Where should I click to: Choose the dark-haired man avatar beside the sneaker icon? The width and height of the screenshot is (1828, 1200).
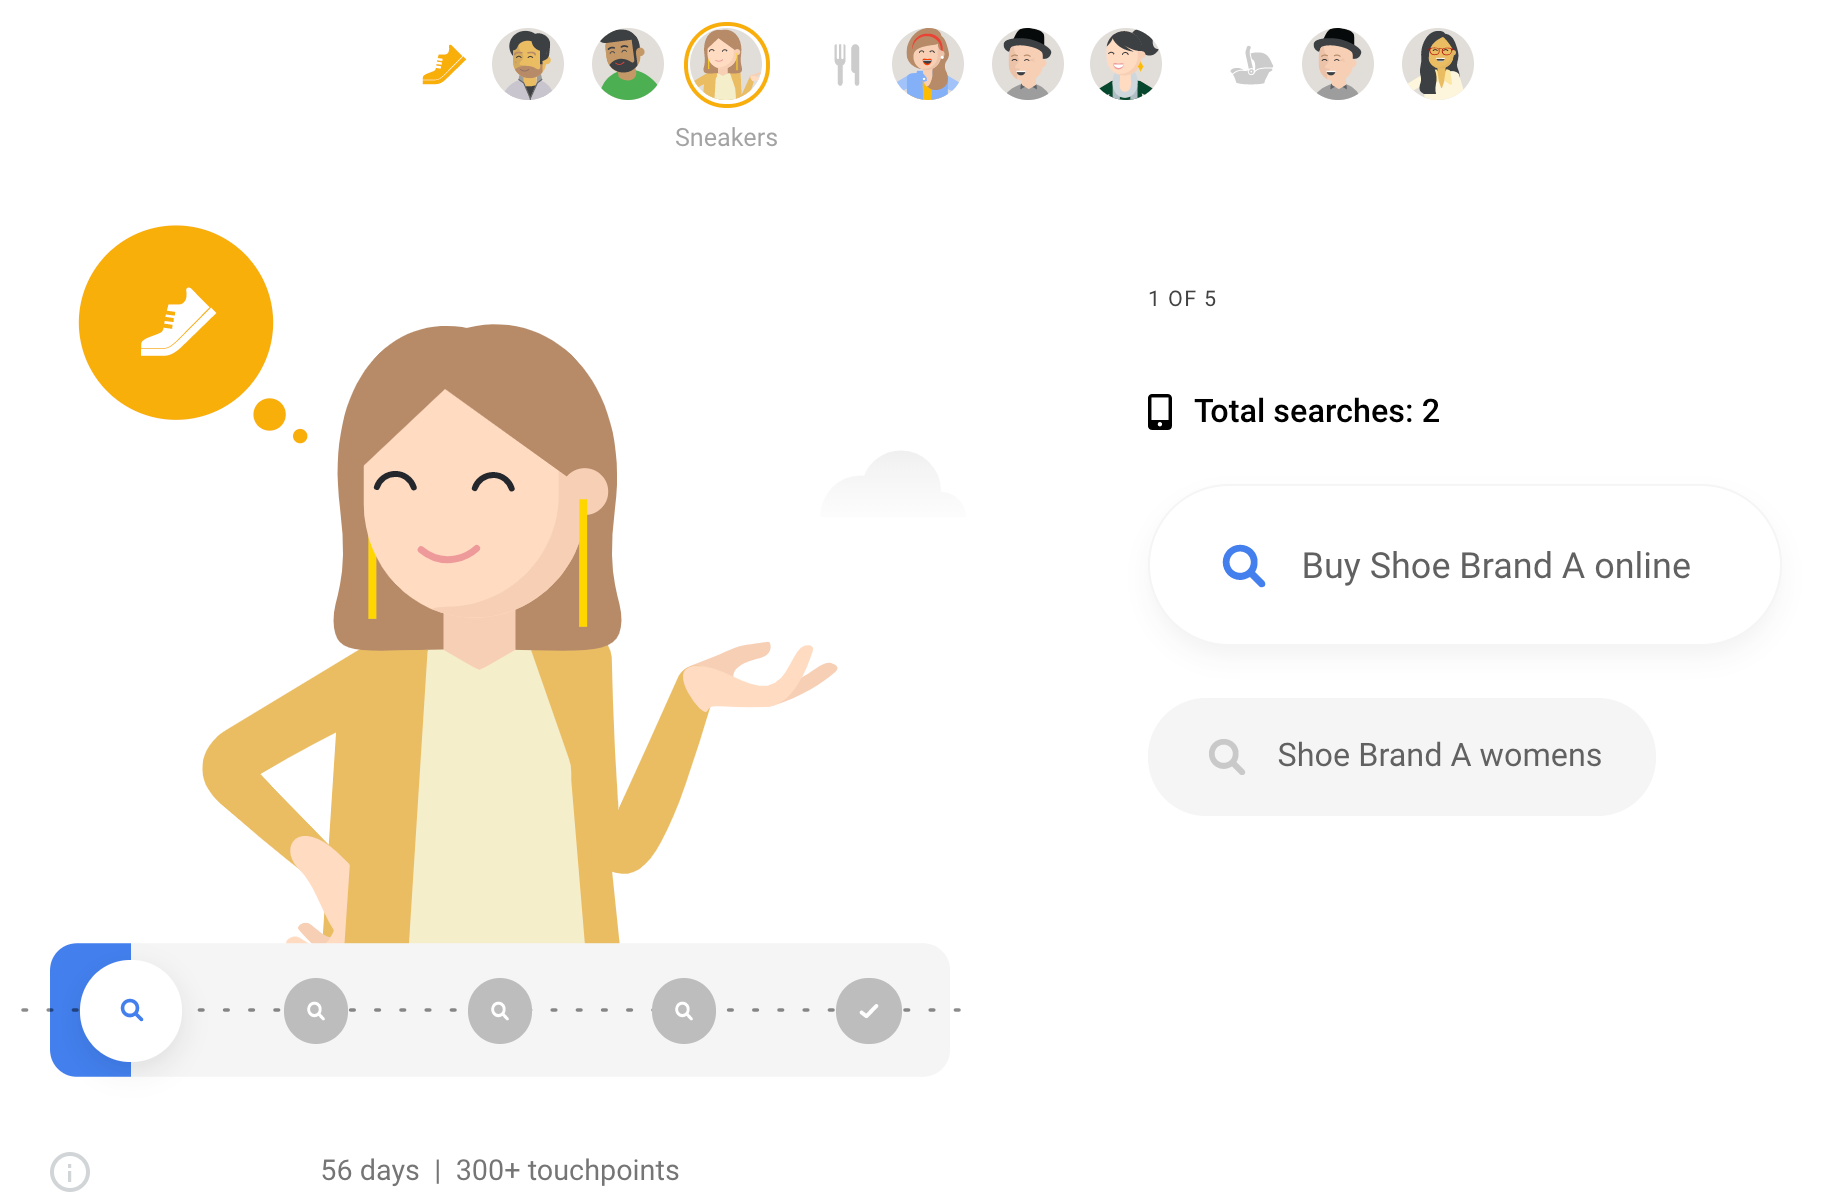(528, 65)
